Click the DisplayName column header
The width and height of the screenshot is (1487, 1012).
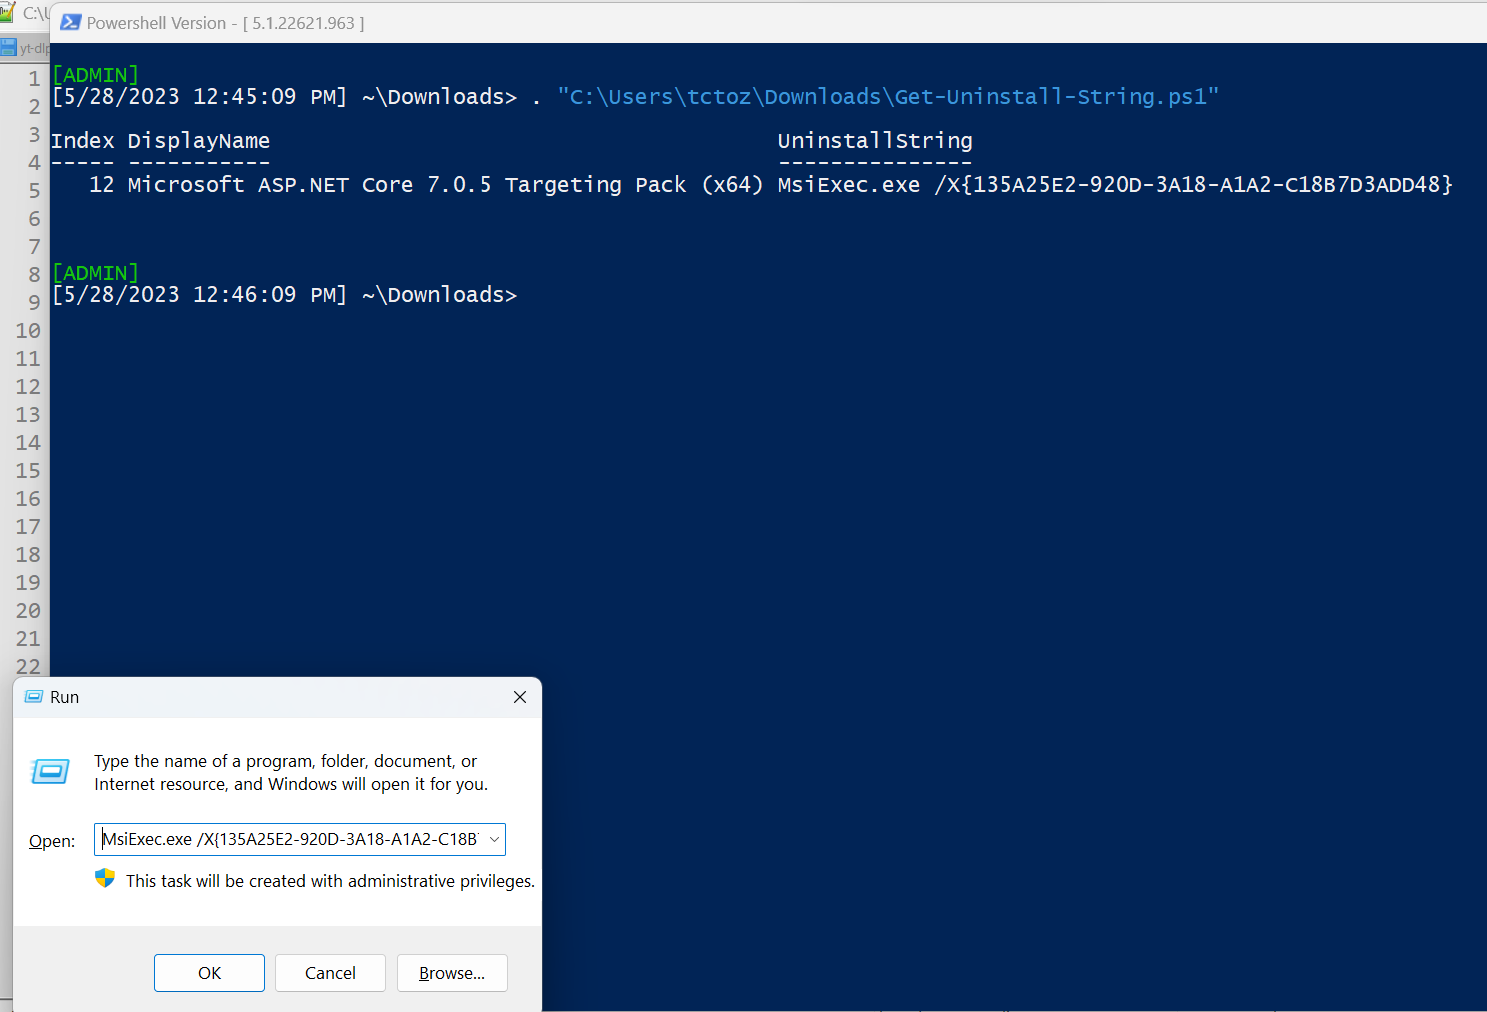(199, 141)
